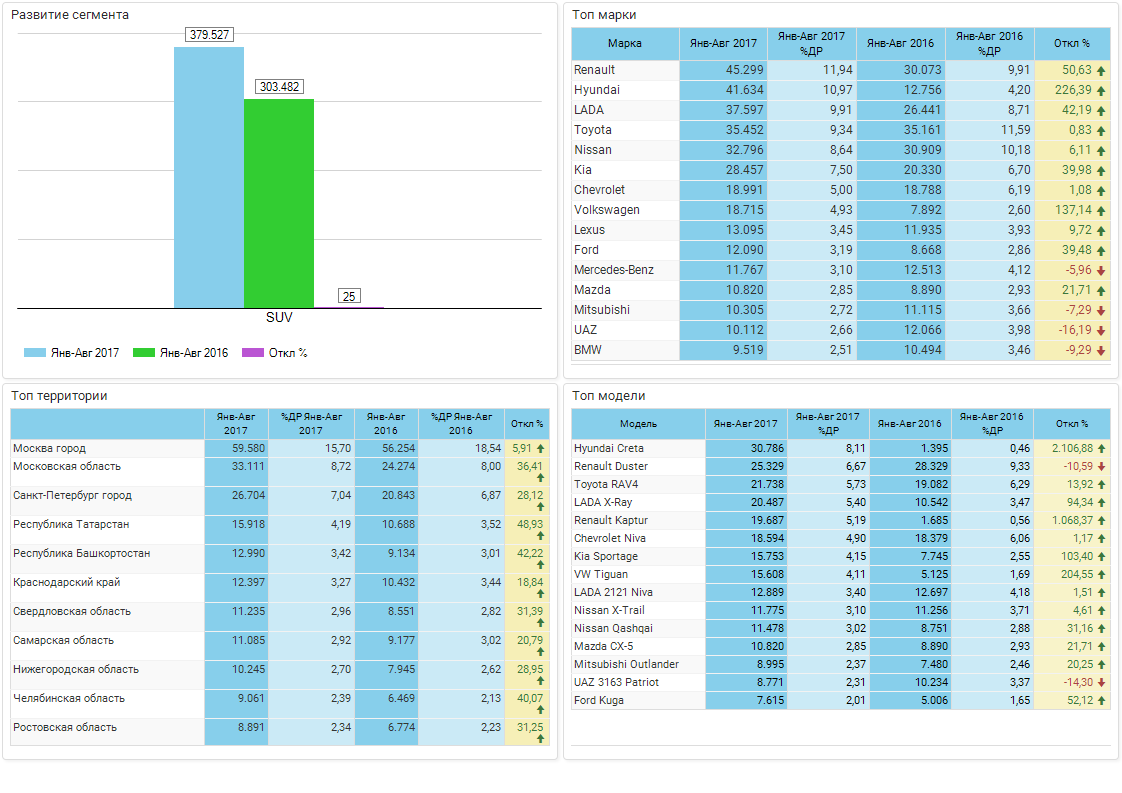Click the 59.580 value for Москва город
The width and height of the screenshot is (1122, 793).
248,449
